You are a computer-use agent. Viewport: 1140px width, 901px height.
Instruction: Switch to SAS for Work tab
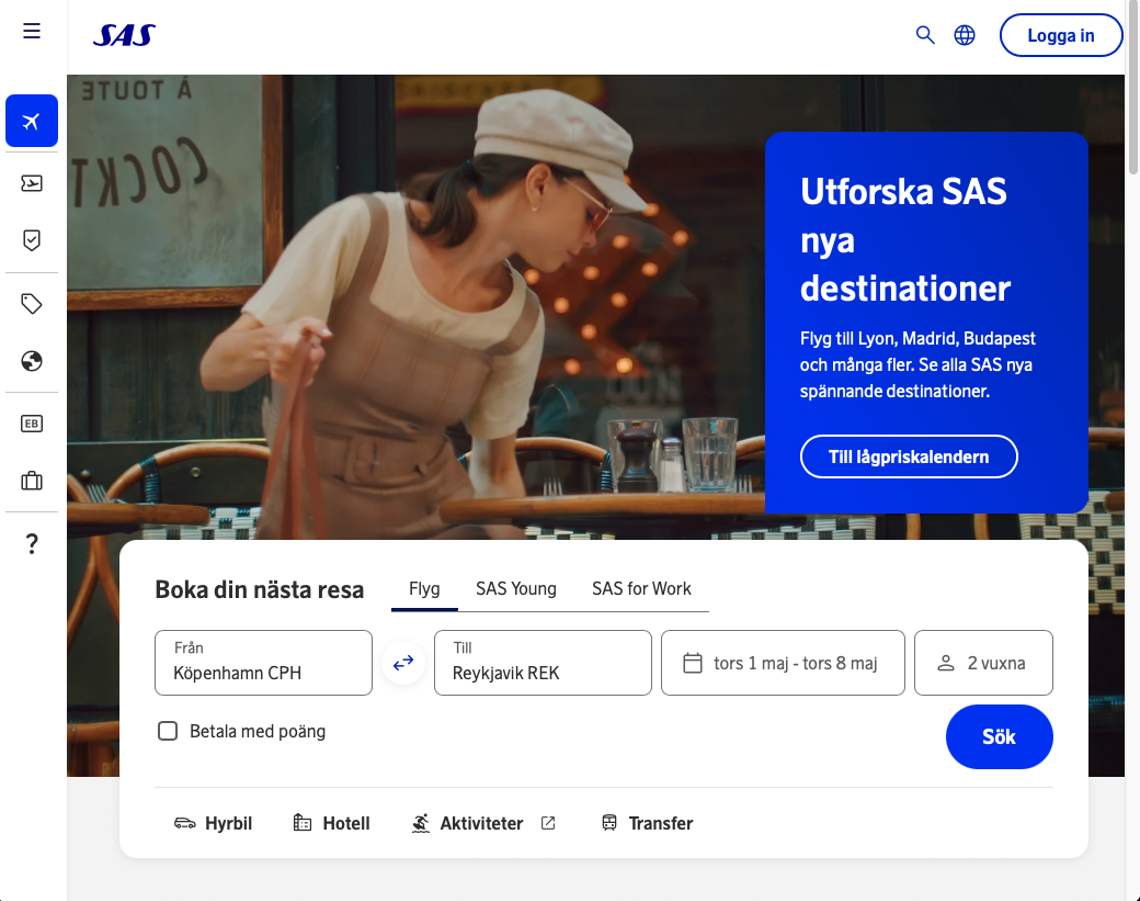click(641, 589)
